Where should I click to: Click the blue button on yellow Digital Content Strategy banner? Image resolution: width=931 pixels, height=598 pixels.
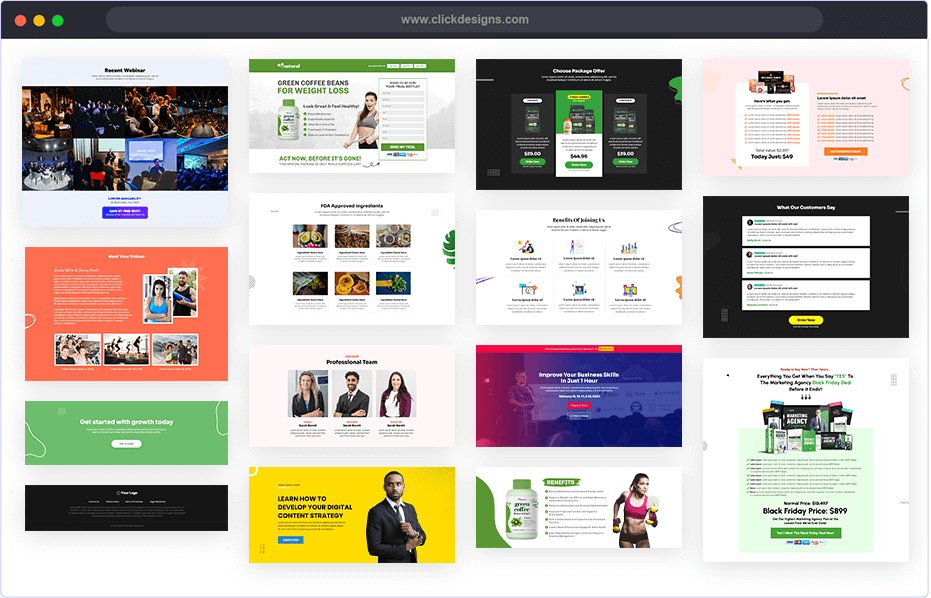pyautogui.click(x=290, y=539)
